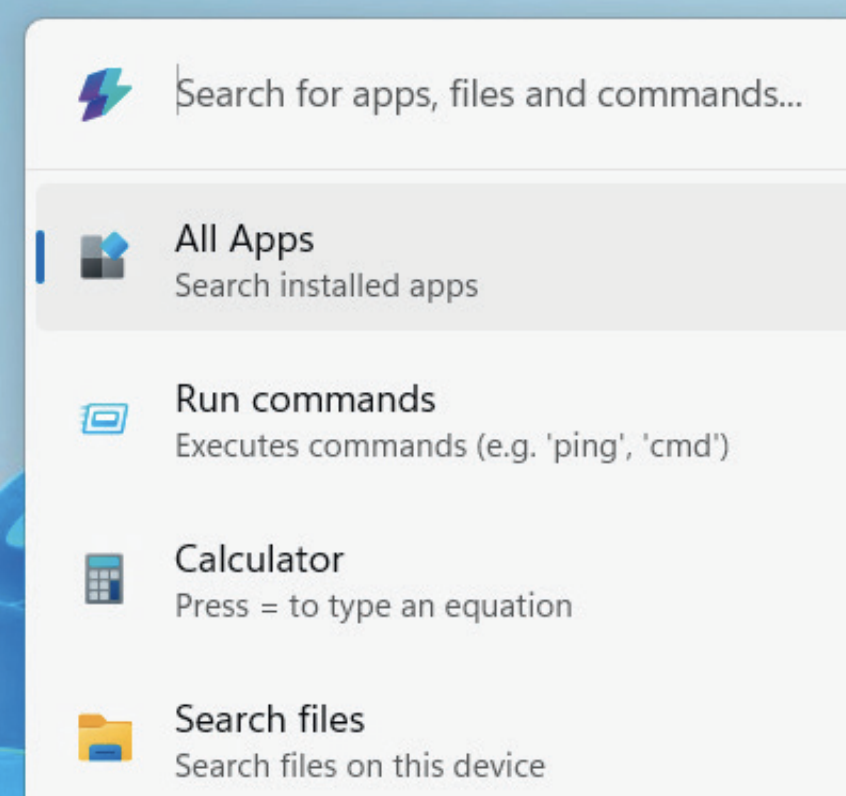Focus the search for apps input field
The width and height of the screenshot is (846, 796).
tap(490, 94)
